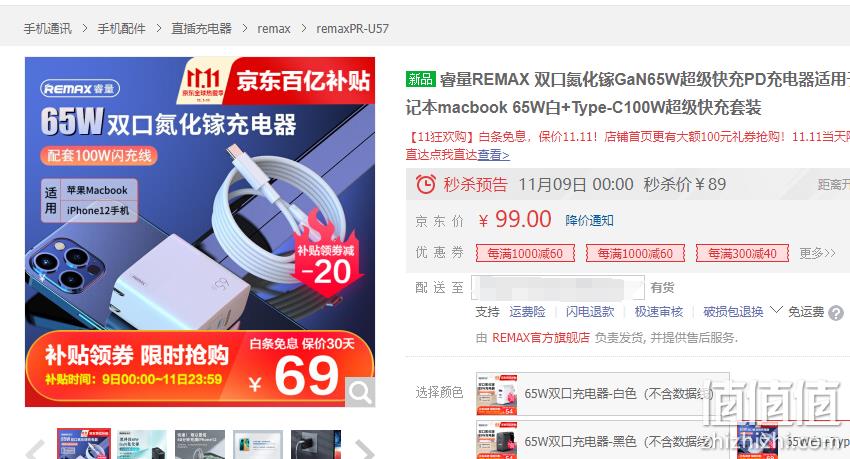
Task: Claim the 每满300减40 coupon
Action: click(x=742, y=253)
